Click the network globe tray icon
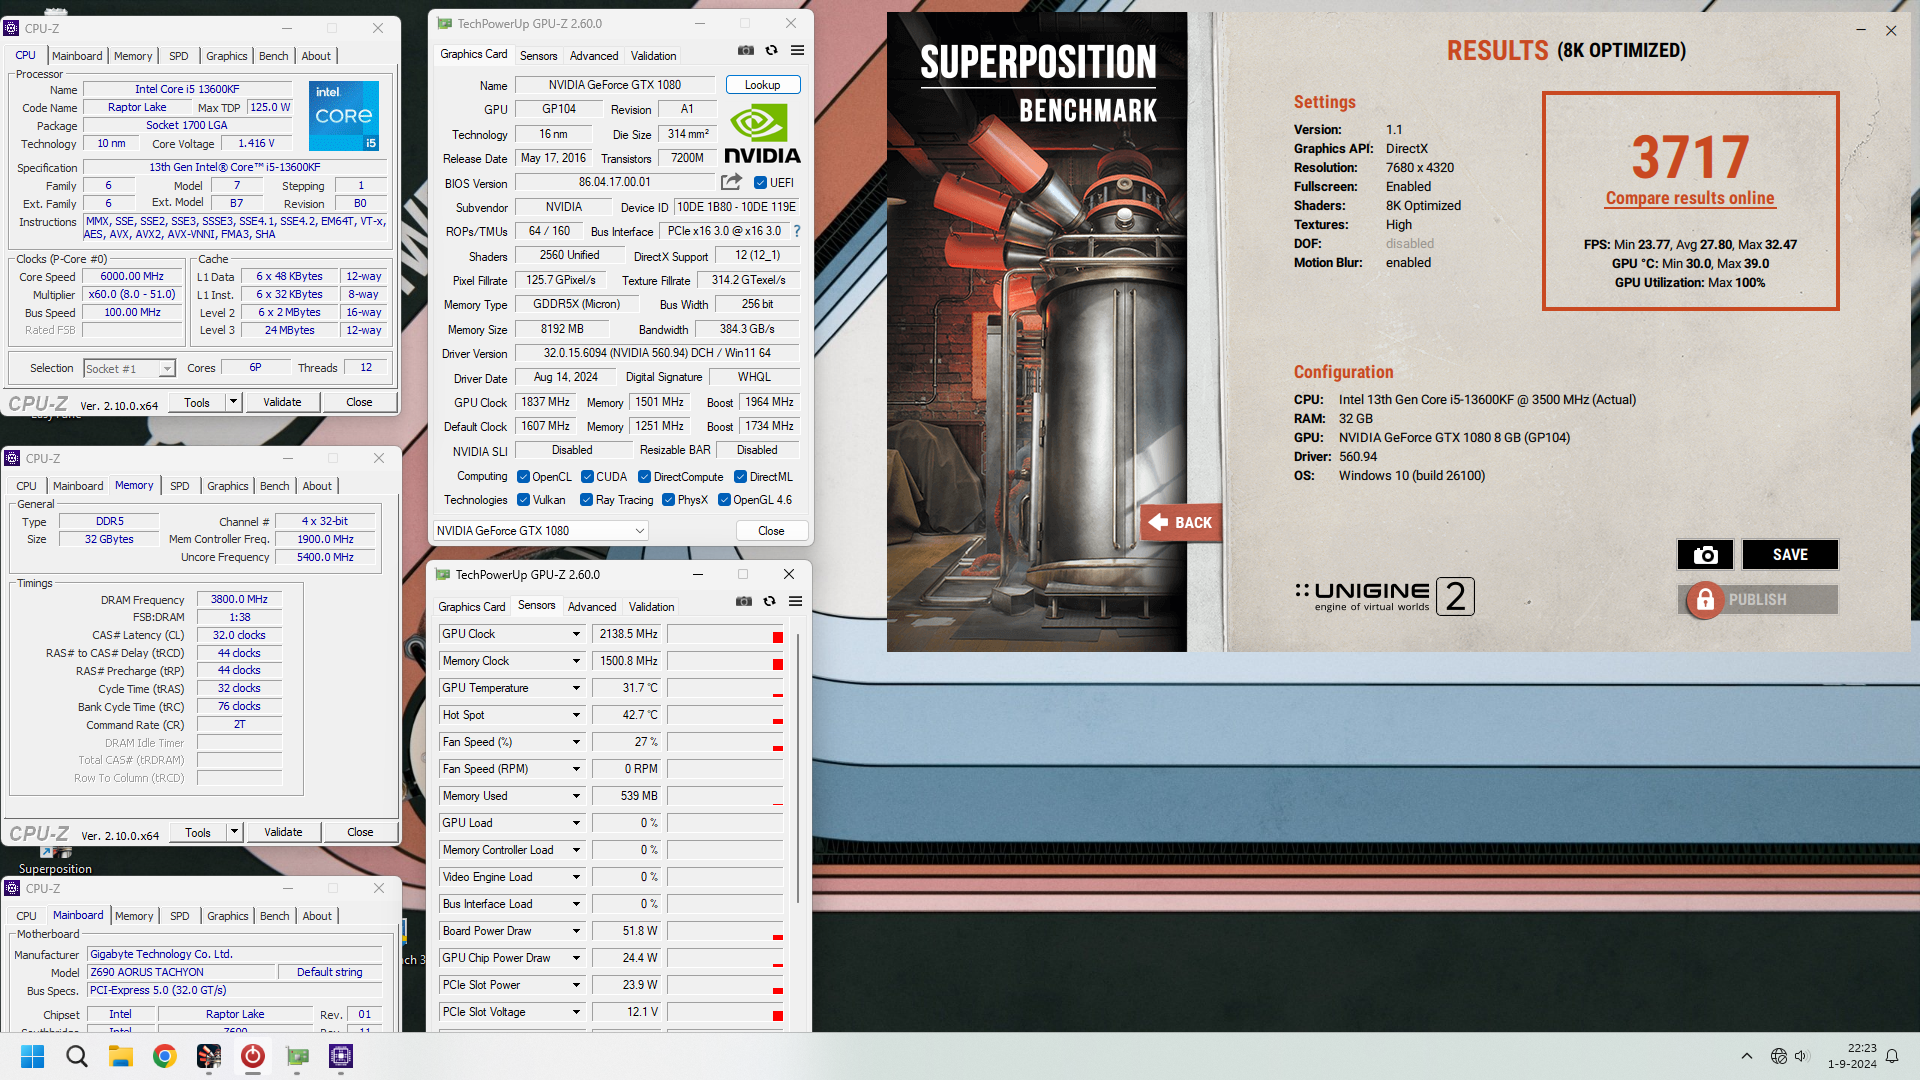Screen dimensions: 1920x1080 pos(1778,1056)
